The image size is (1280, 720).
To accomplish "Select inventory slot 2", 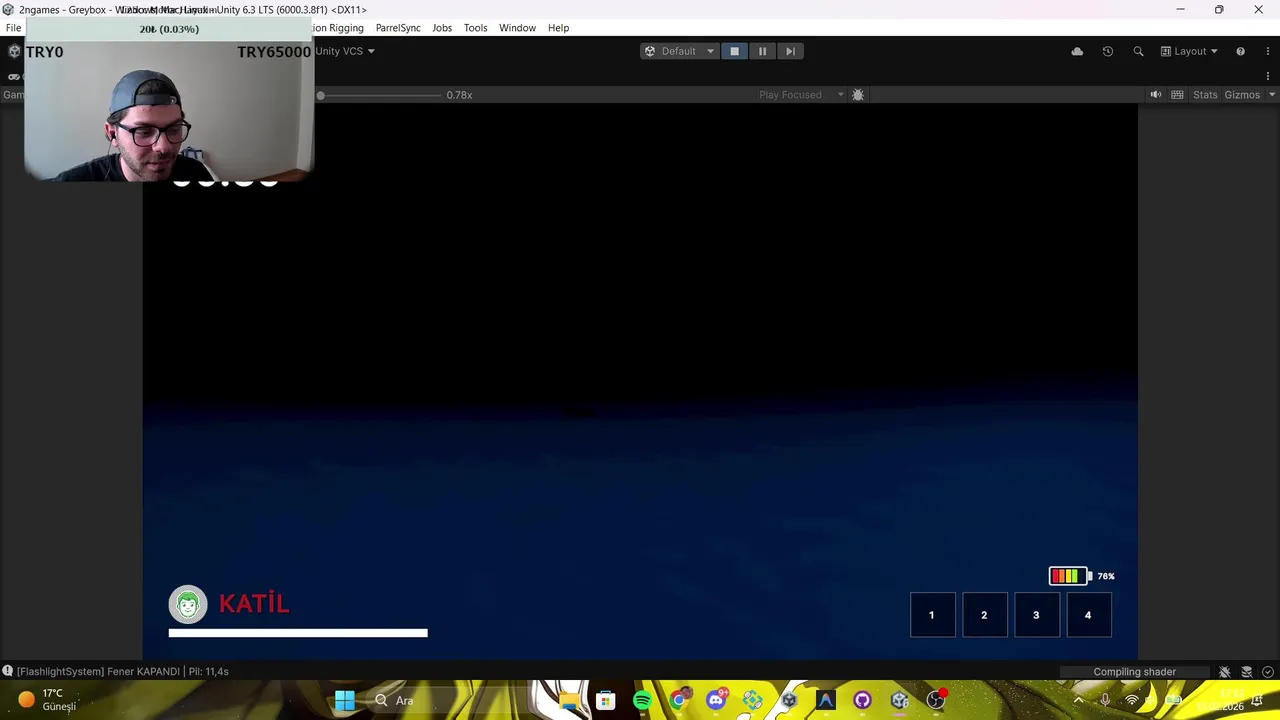I will (x=984, y=615).
